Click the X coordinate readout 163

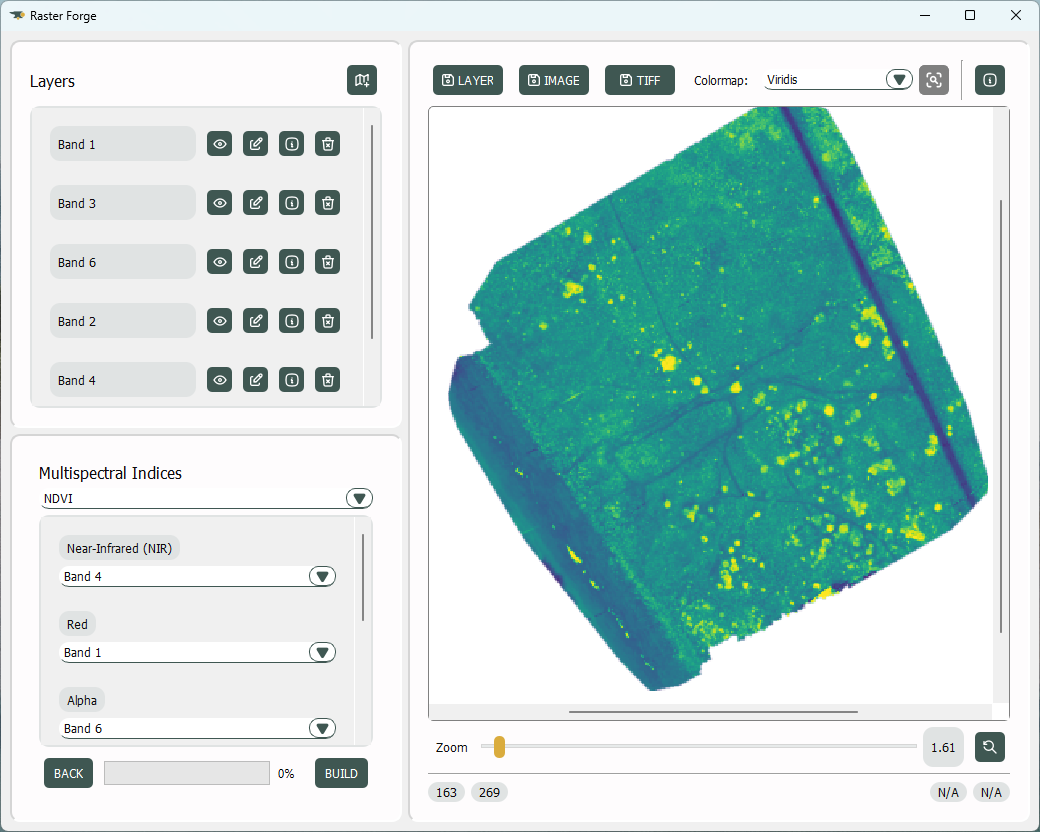(x=446, y=792)
